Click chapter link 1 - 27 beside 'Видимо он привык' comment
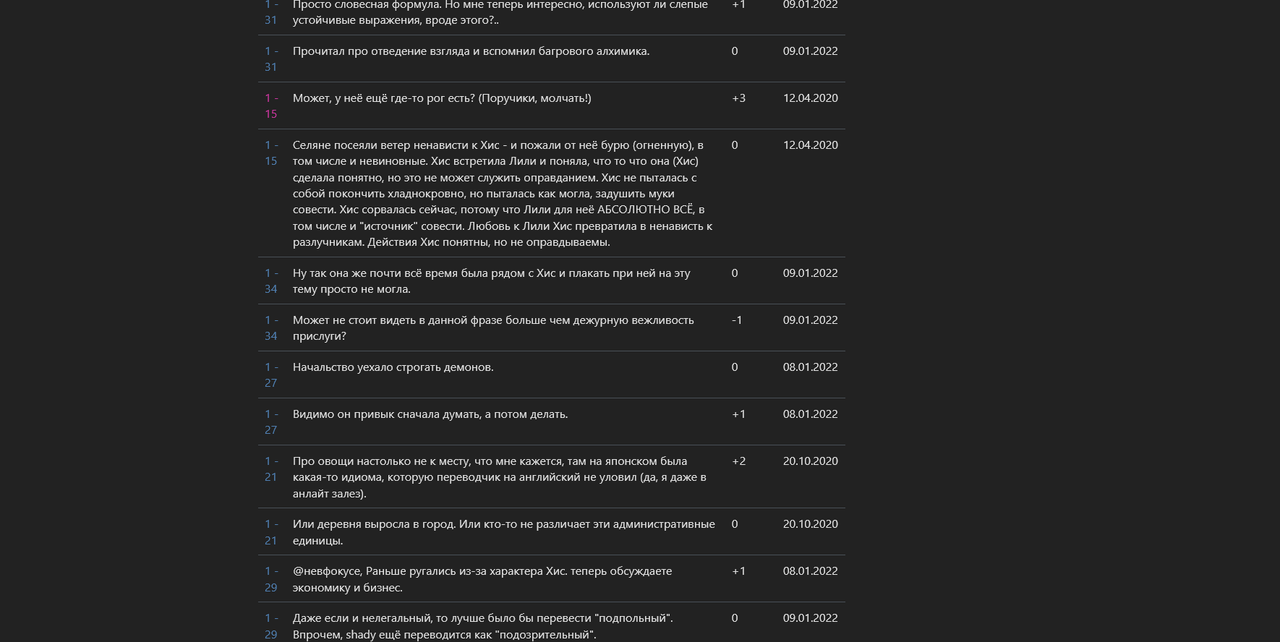Image resolution: width=1280 pixels, height=642 pixels. pyautogui.click(x=271, y=422)
